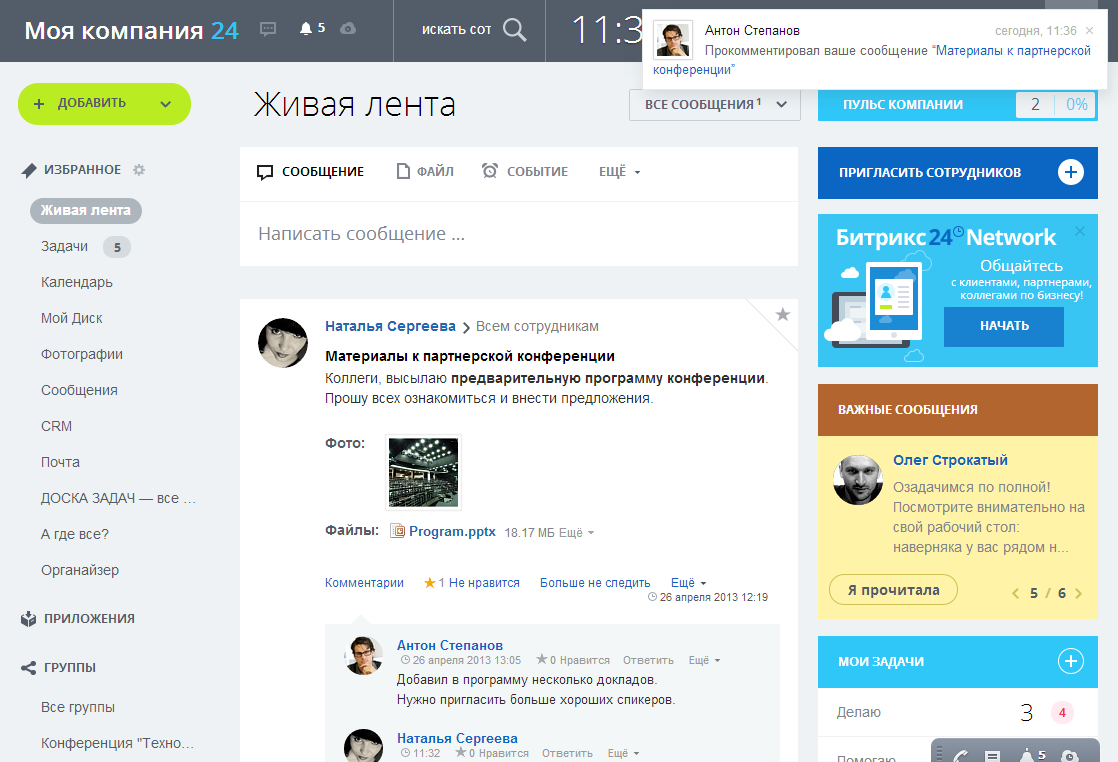
Task: Click the cloud status icon in header
Action: point(348,29)
